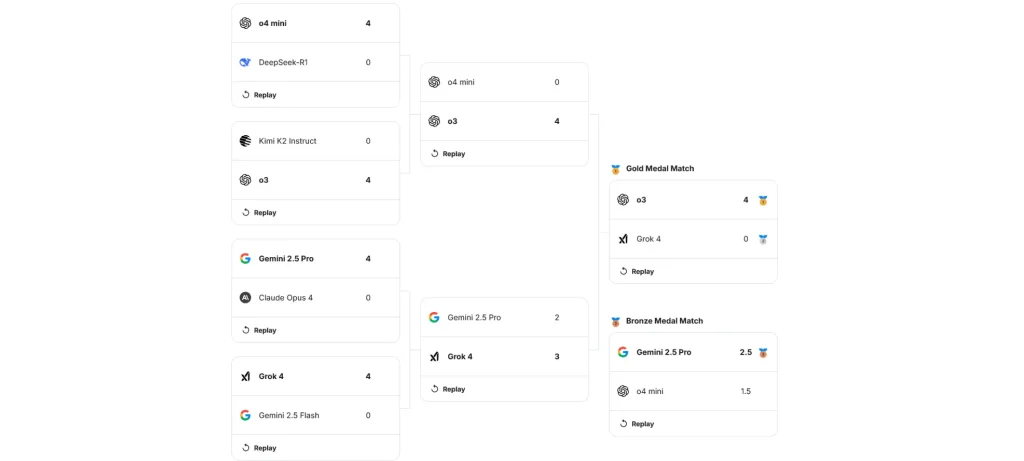
Task: Replay the o4 mini vs DeepSeek-R1 match
Action: click(x=259, y=95)
